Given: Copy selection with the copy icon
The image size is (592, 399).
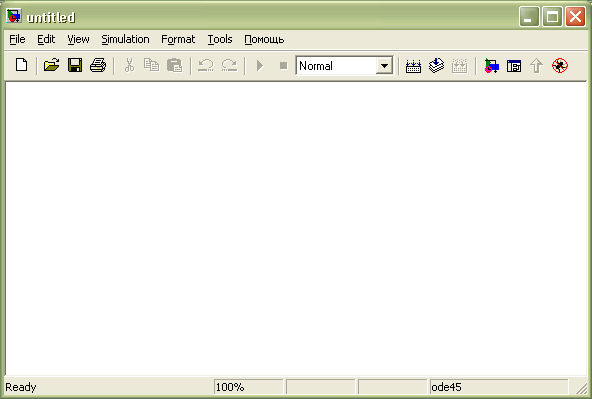Looking at the screenshot, I should coord(151,65).
